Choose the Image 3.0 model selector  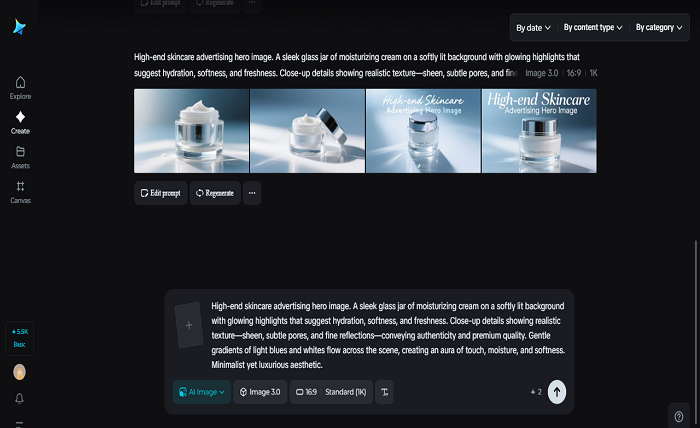click(260, 392)
